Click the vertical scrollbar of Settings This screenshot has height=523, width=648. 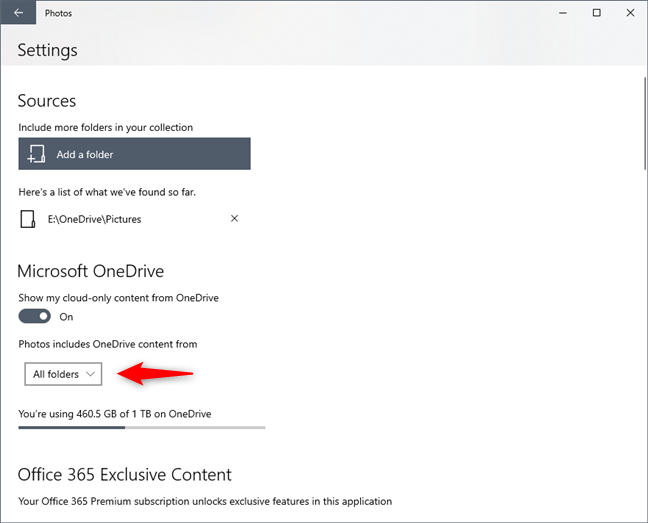click(x=645, y=124)
